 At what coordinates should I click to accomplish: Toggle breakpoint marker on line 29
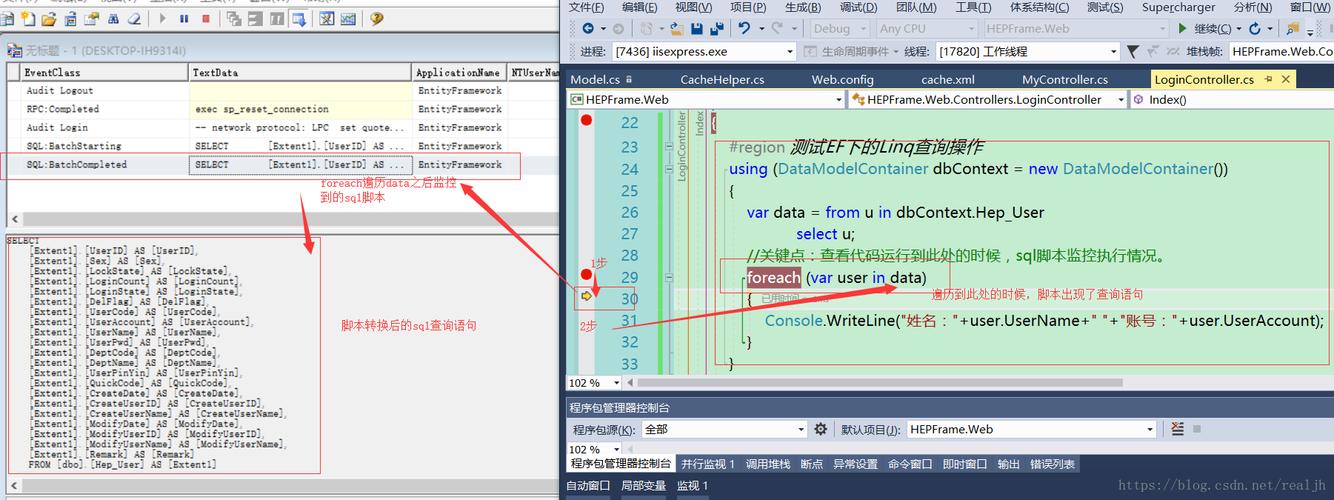pyautogui.click(x=586, y=275)
